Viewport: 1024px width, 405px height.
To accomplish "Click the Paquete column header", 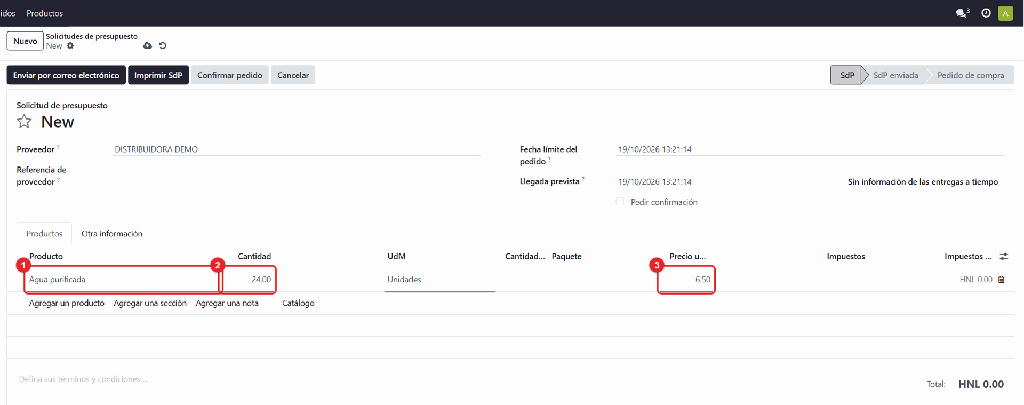I will pyautogui.click(x=567, y=256).
